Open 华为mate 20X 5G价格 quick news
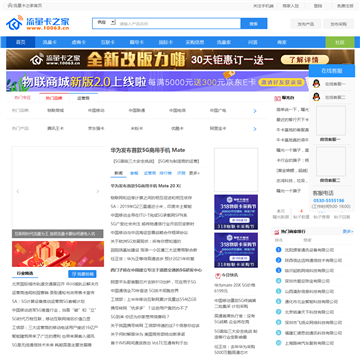The height and width of the screenshot is (360, 360). 235,288
